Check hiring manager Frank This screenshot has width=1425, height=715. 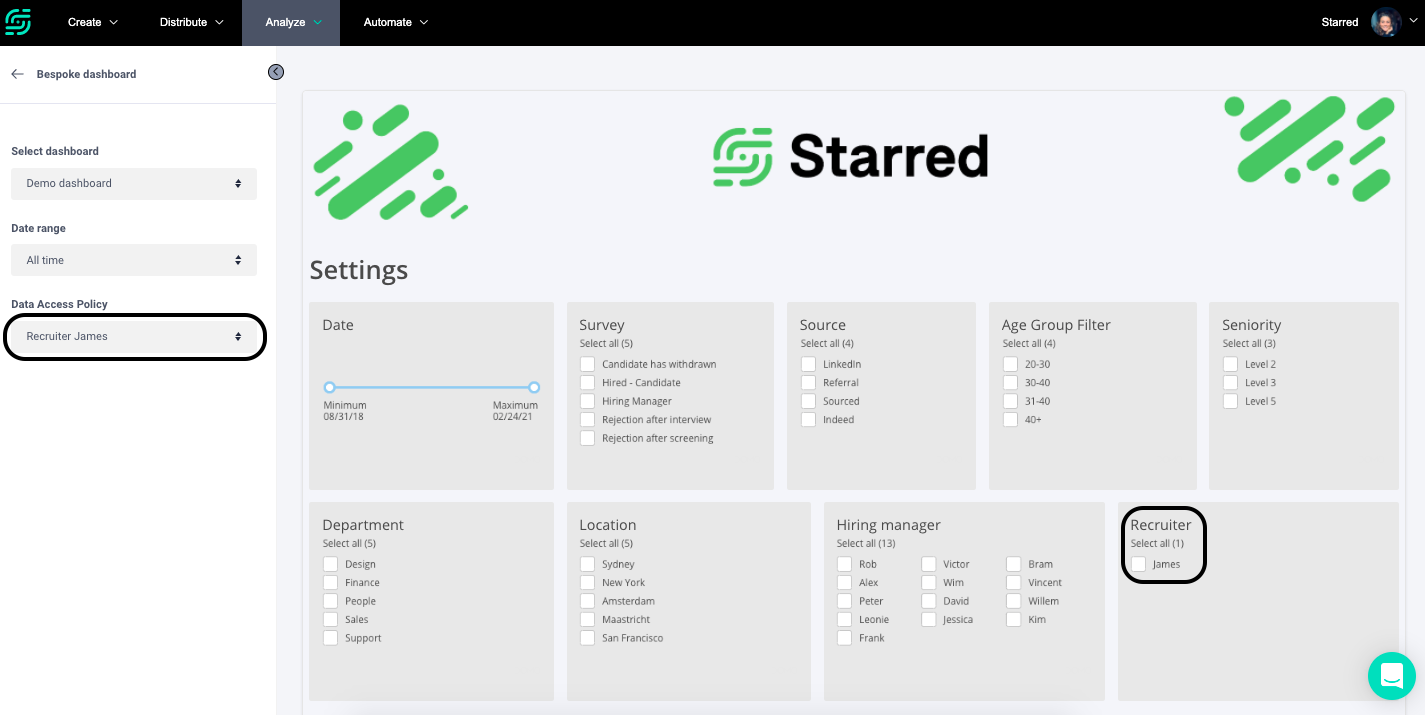coord(845,638)
